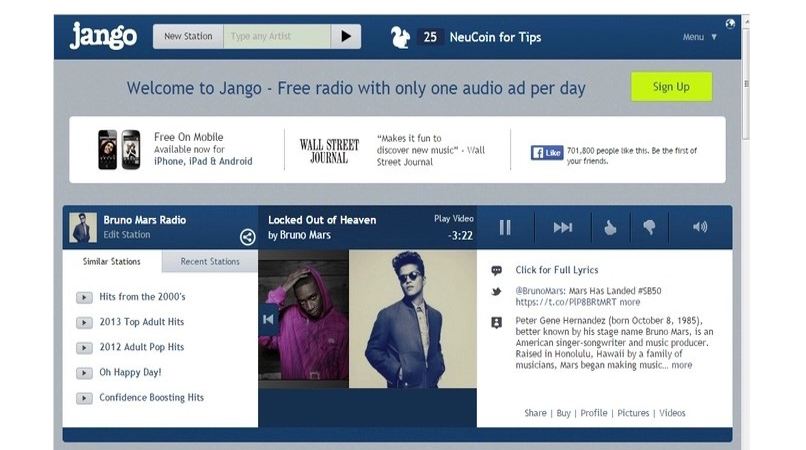
Task: Click the pink hoodie artist photo
Action: tap(304, 319)
